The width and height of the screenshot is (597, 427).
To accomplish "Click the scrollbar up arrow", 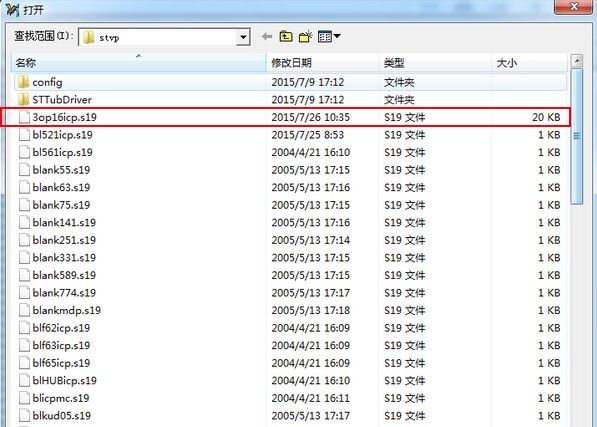I will pos(577,61).
